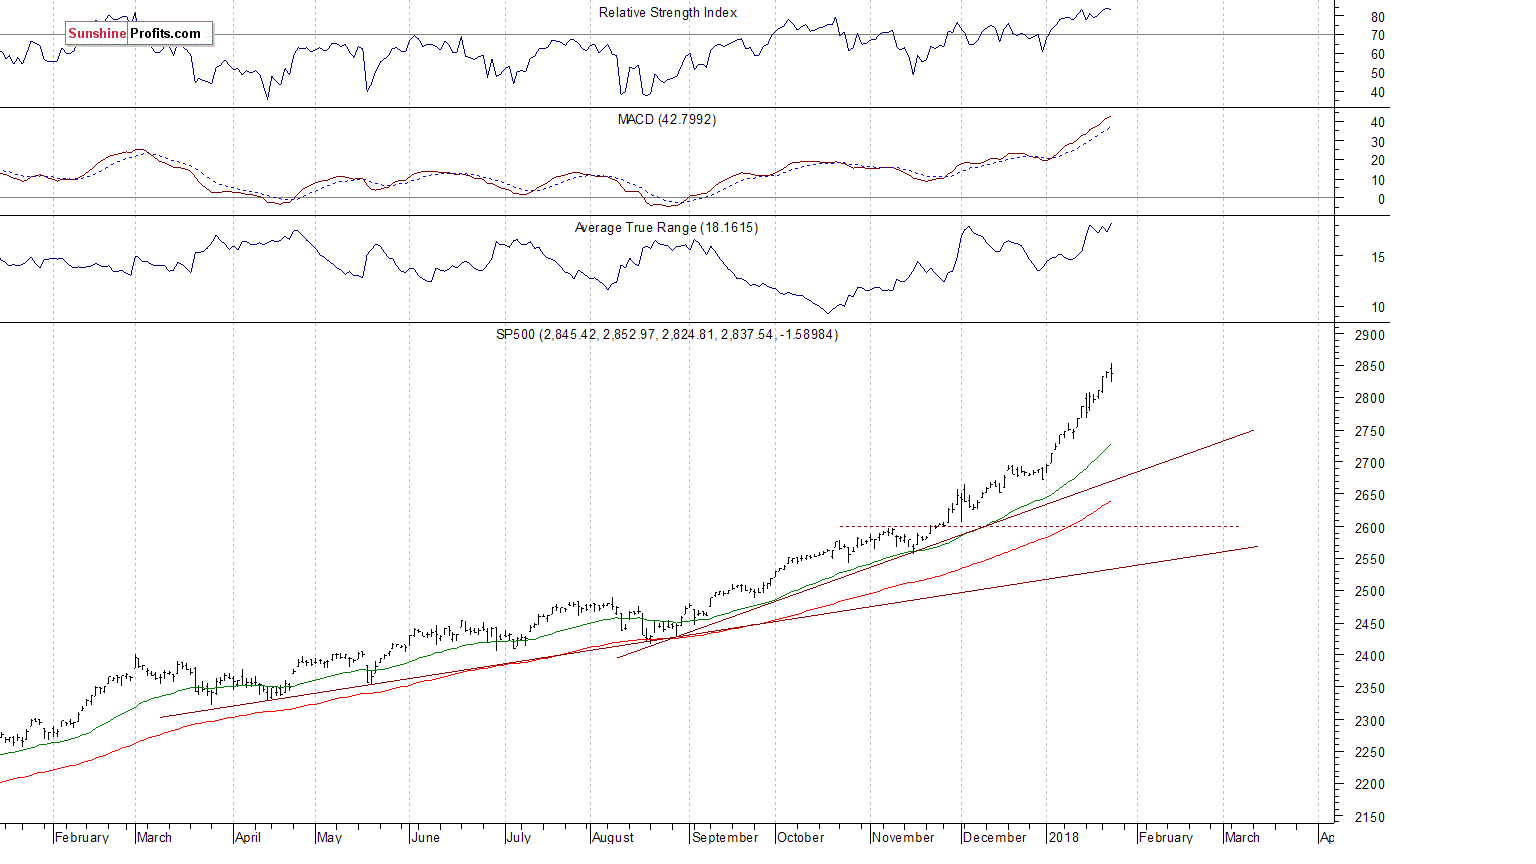Click the RSI 60 scale label
This screenshot has height=864, width=1536.
[x=1378, y=55]
